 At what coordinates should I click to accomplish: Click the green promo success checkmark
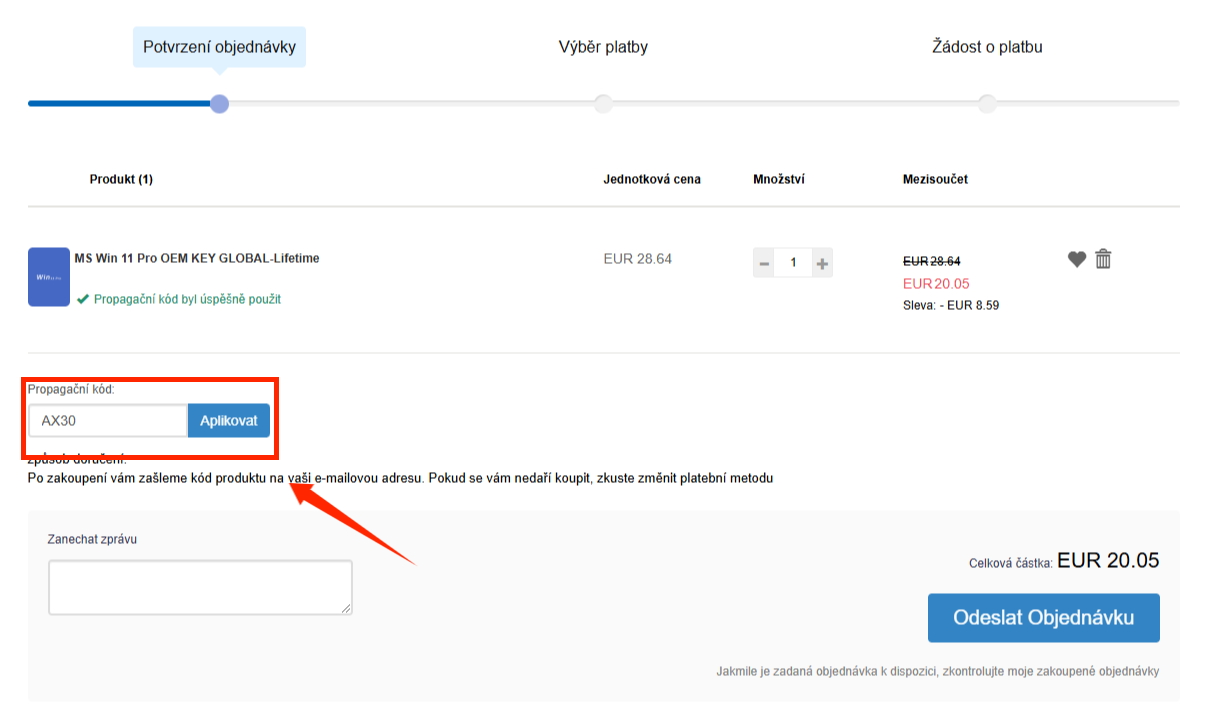coord(83,299)
